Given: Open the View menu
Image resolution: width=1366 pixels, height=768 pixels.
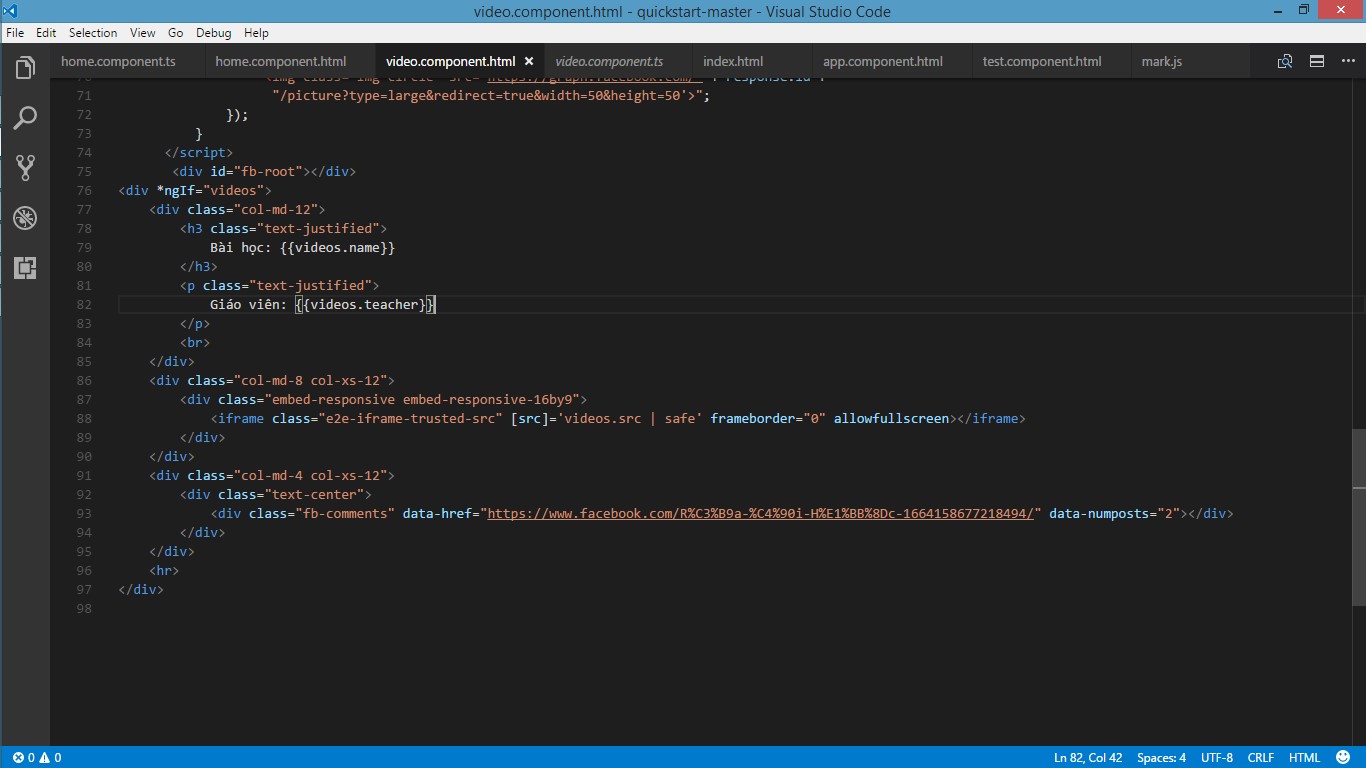Looking at the screenshot, I should pos(143,33).
